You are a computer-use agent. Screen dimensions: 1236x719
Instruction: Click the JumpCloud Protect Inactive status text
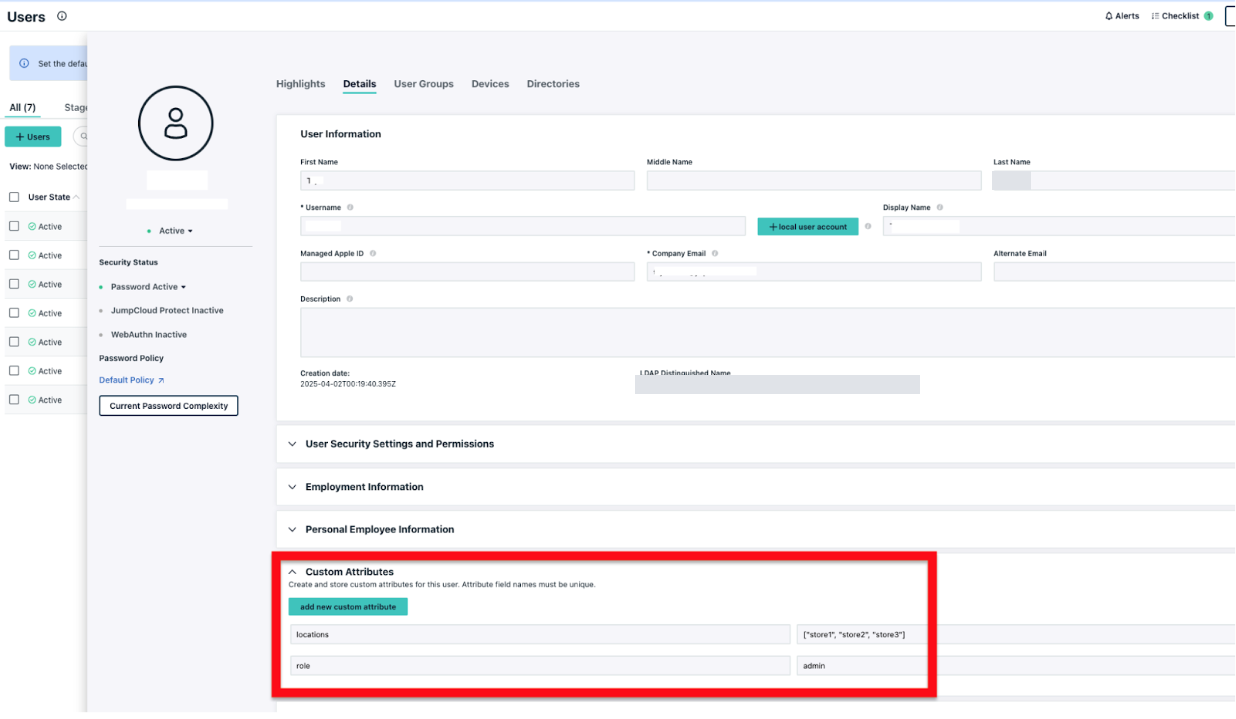[167, 311]
